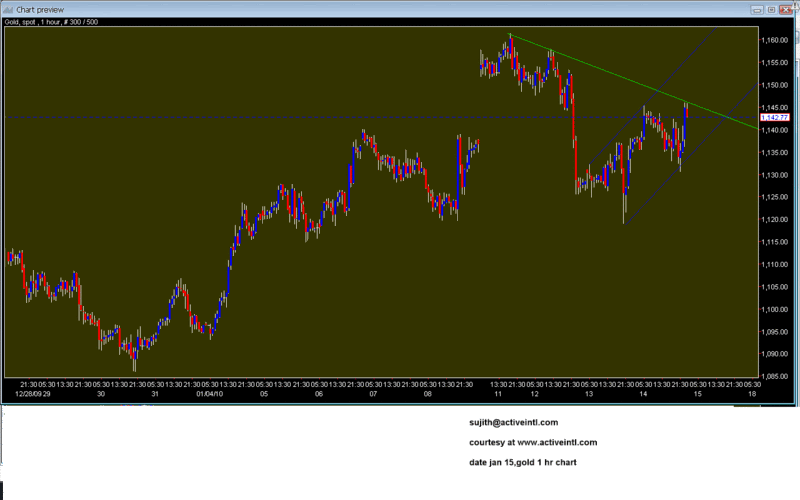The width and height of the screenshot is (800, 500).
Task: Click the dotted horizontal current price line
Action: point(300,117)
